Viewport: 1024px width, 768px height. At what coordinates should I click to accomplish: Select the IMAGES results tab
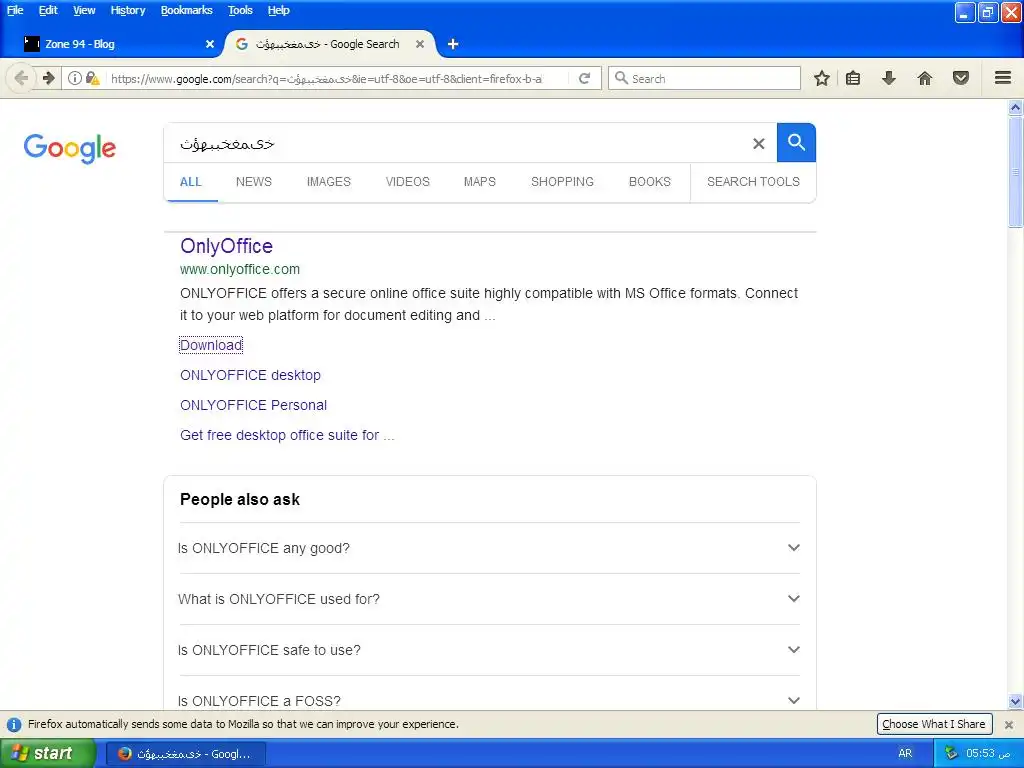pyautogui.click(x=328, y=182)
